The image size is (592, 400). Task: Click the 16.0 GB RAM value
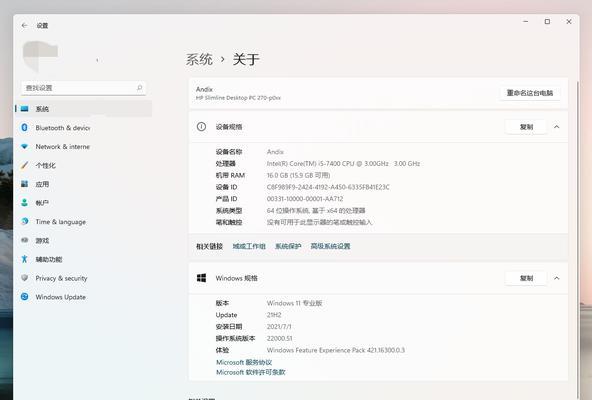tap(298, 175)
